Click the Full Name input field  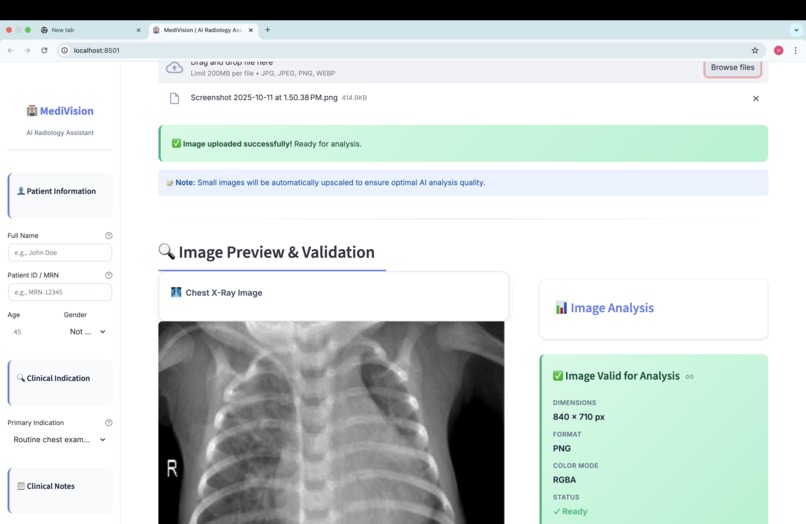click(x=60, y=252)
